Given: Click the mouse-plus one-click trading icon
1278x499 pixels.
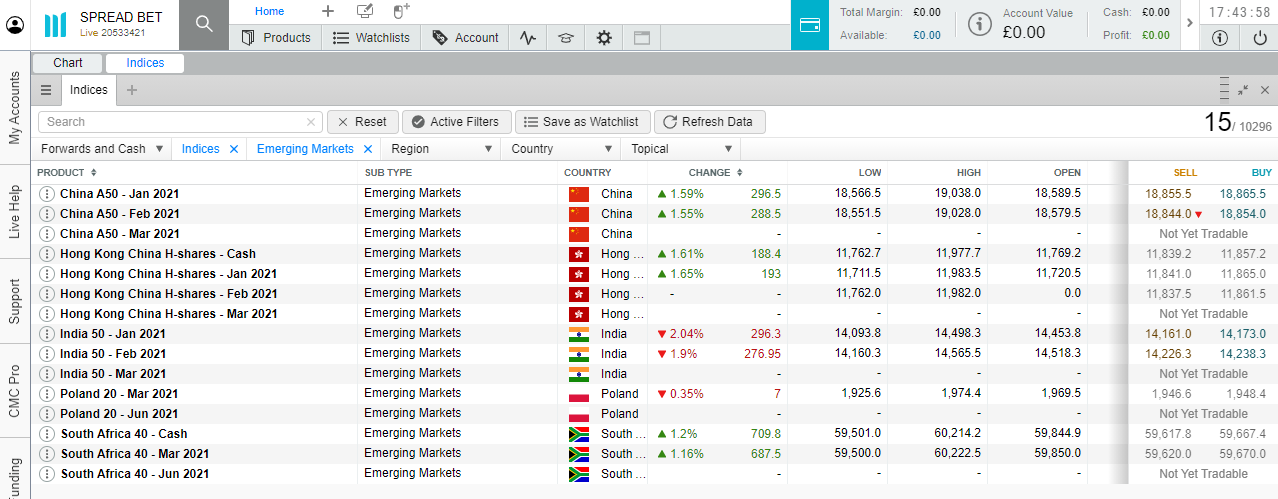Looking at the screenshot, I should pos(401,11).
